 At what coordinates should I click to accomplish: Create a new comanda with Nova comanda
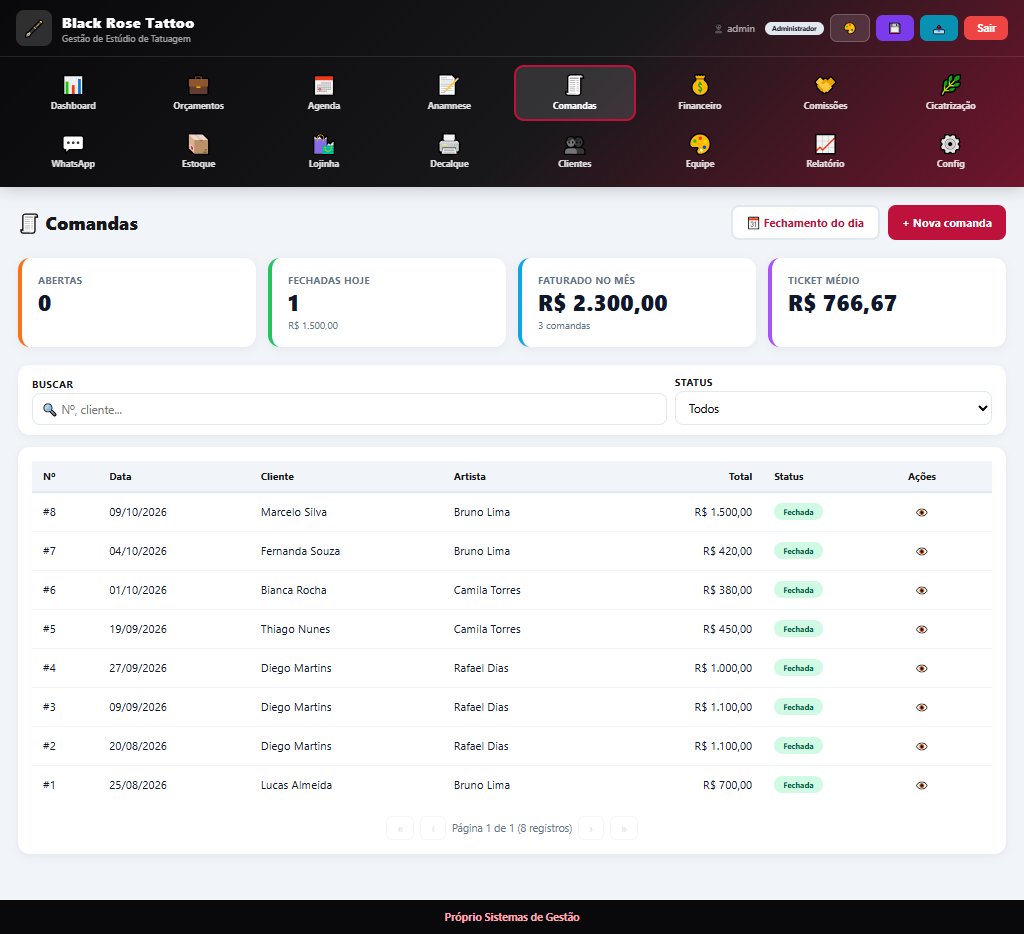947,223
